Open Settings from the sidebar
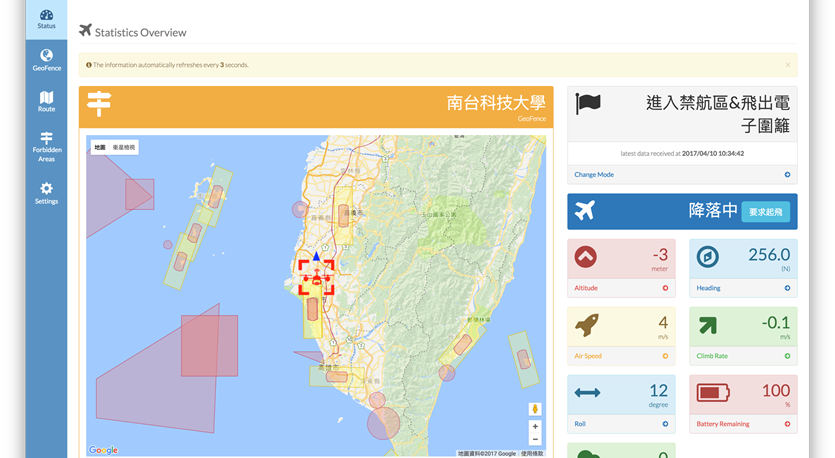The image size is (835, 458). coord(46,193)
